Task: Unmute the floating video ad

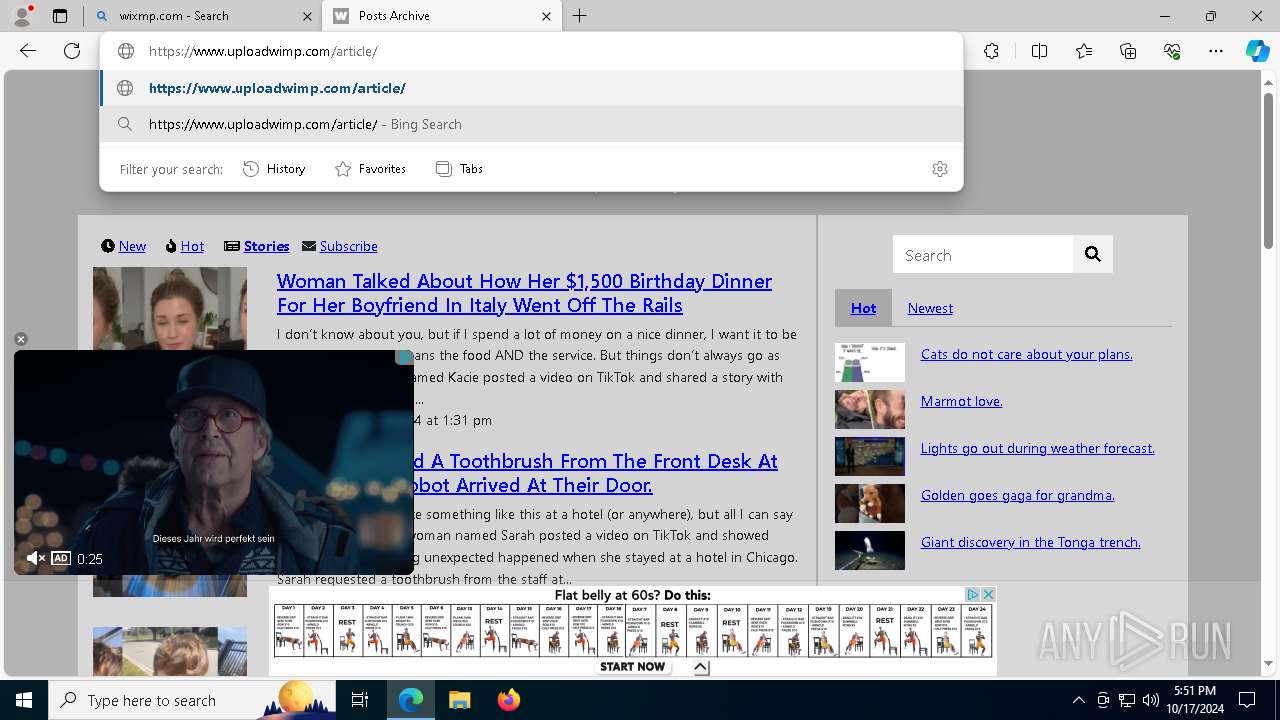Action: tap(35, 558)
